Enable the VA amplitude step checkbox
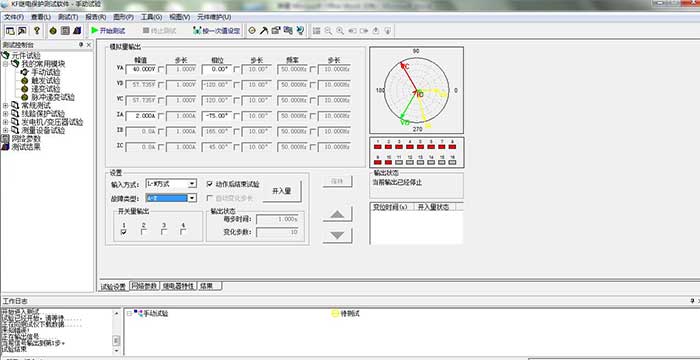Screen dimensions: 700x360 tap(161, 69)
